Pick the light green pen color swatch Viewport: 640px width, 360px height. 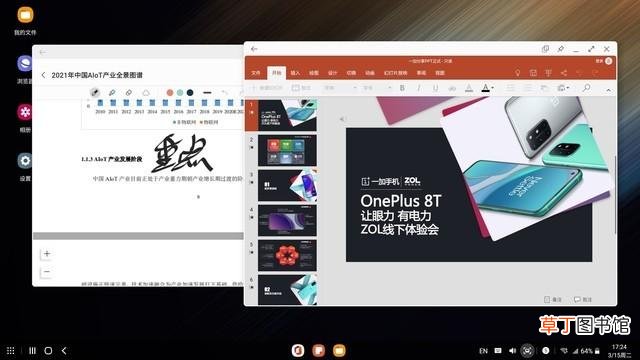(x=180, y=93)
